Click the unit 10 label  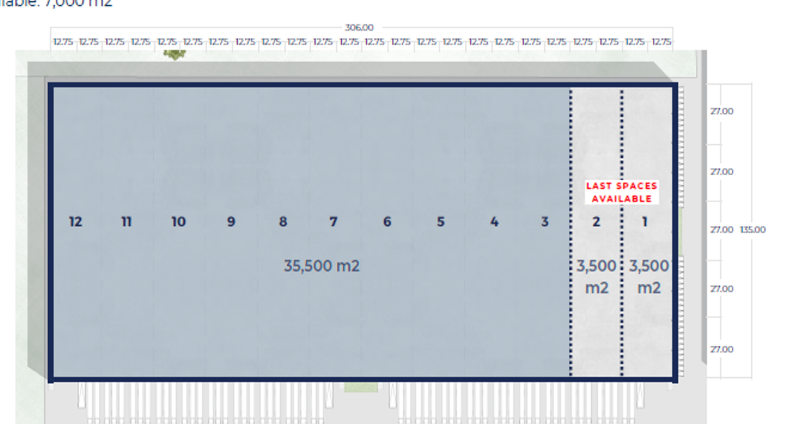178,222
